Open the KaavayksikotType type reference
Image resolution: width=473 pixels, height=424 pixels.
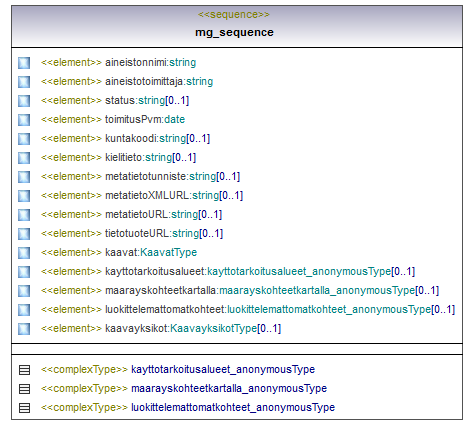pos(214,328)
